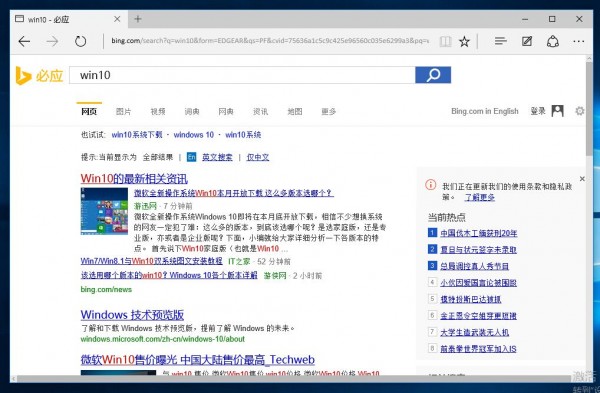The image size is (600, 393).
Task: Switch to the 词典 tab
Action: click(192, 111)
